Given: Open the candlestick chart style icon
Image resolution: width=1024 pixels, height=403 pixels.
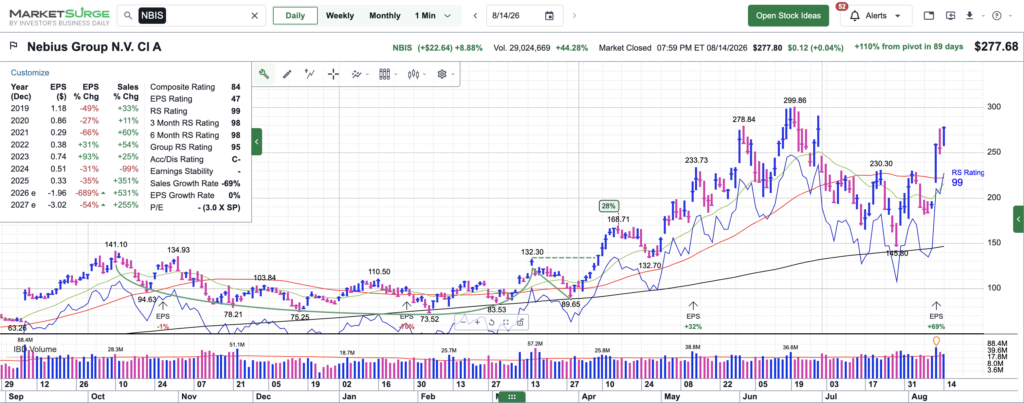Looking at the screenshot, I should tap(412, 74).
